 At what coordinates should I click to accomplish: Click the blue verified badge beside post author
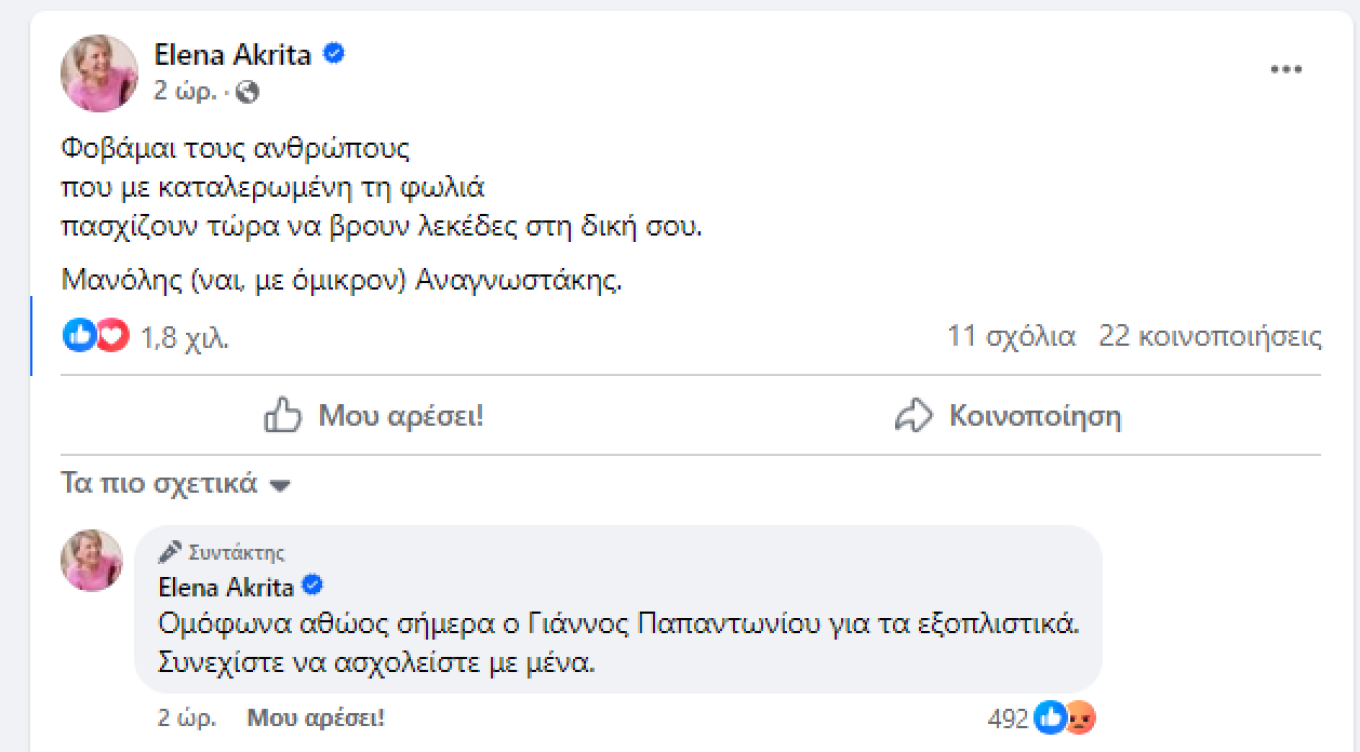(x=334, y=54)
